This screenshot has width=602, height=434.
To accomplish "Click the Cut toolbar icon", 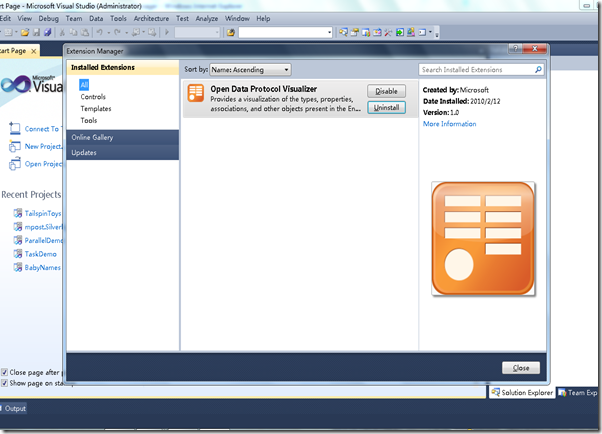I will [62, 33].
